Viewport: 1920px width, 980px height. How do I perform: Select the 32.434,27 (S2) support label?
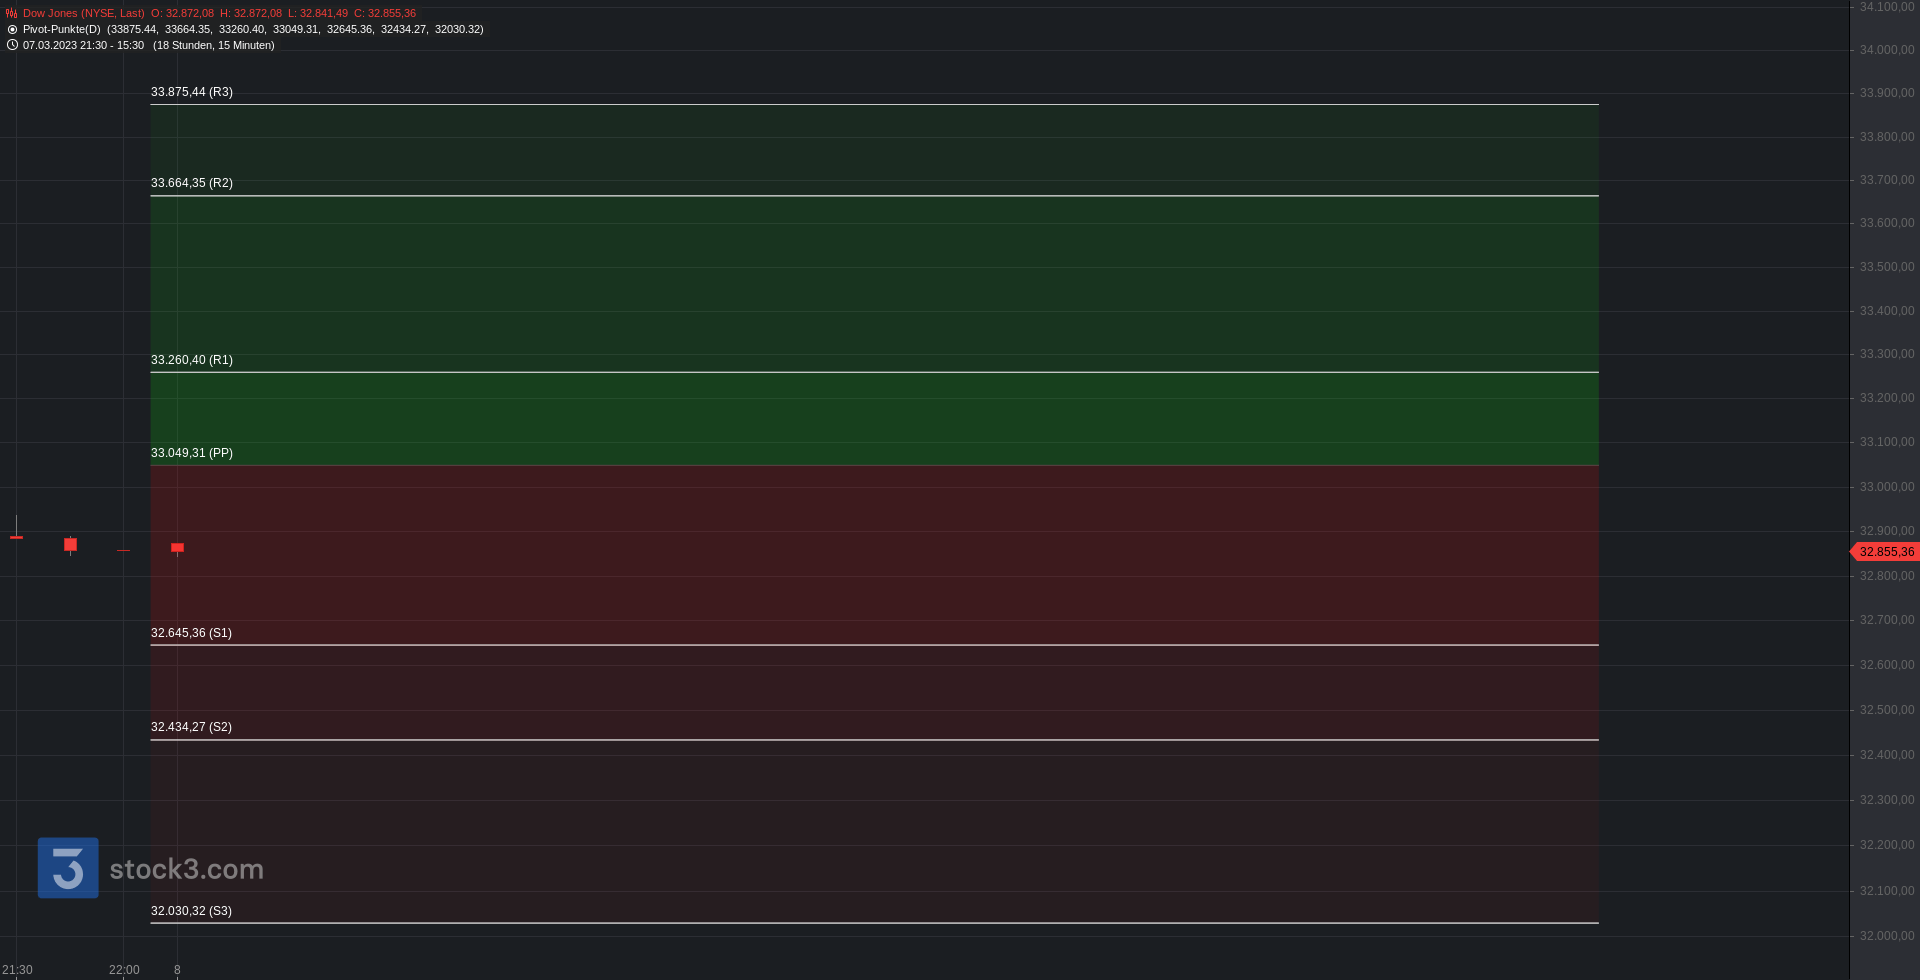[191, 727]
